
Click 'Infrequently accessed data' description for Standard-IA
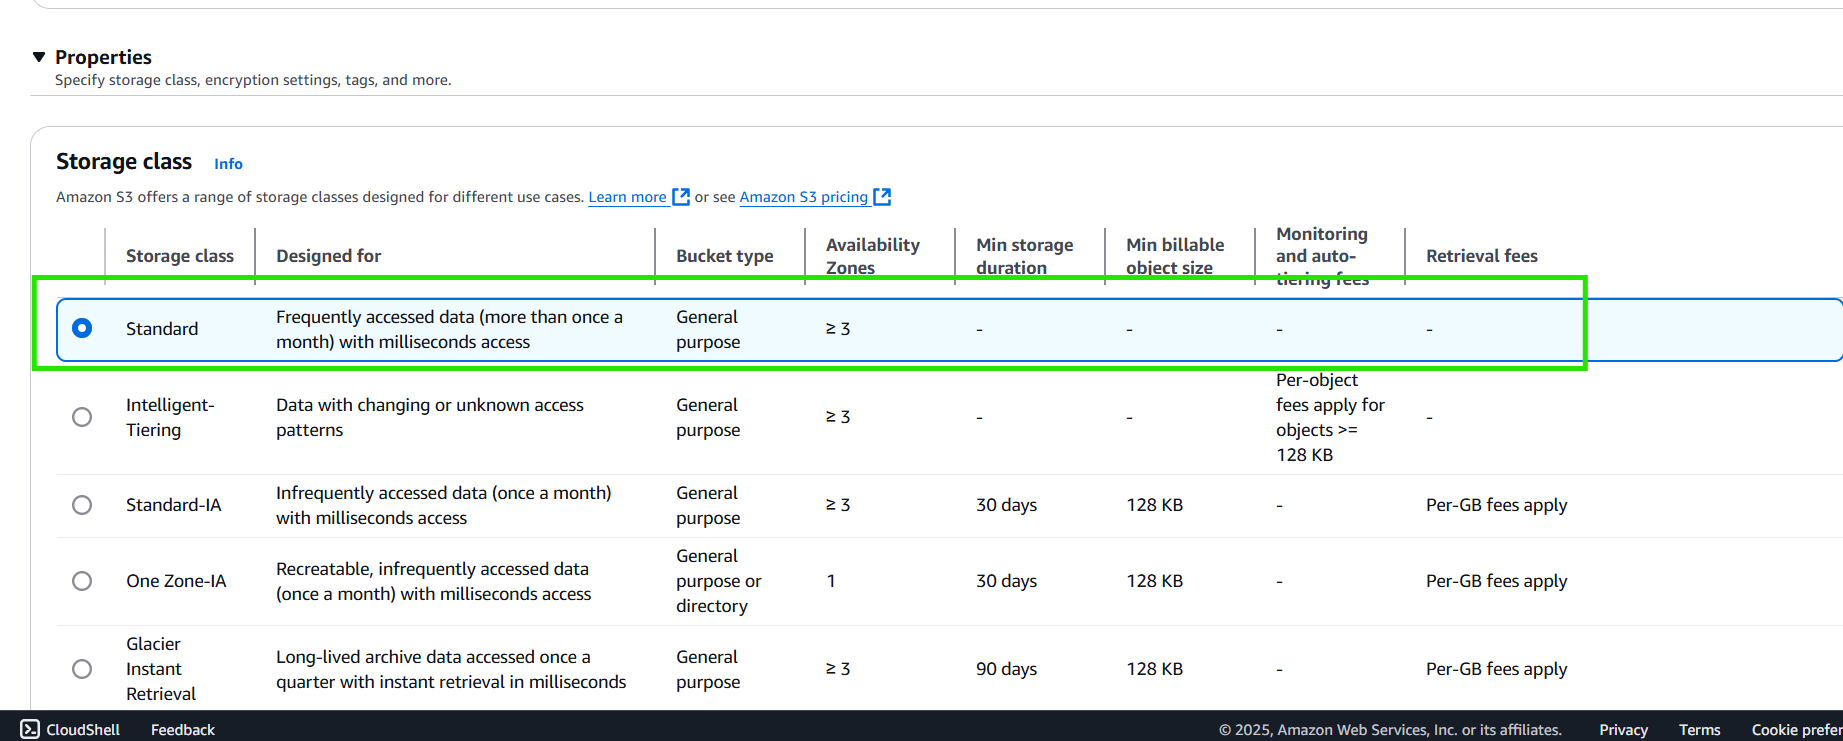444,505
